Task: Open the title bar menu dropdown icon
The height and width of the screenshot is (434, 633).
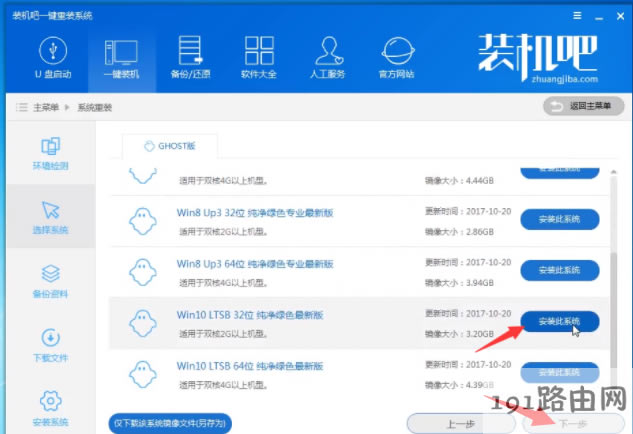Action: pyautogui.click(x=578, y=17)
